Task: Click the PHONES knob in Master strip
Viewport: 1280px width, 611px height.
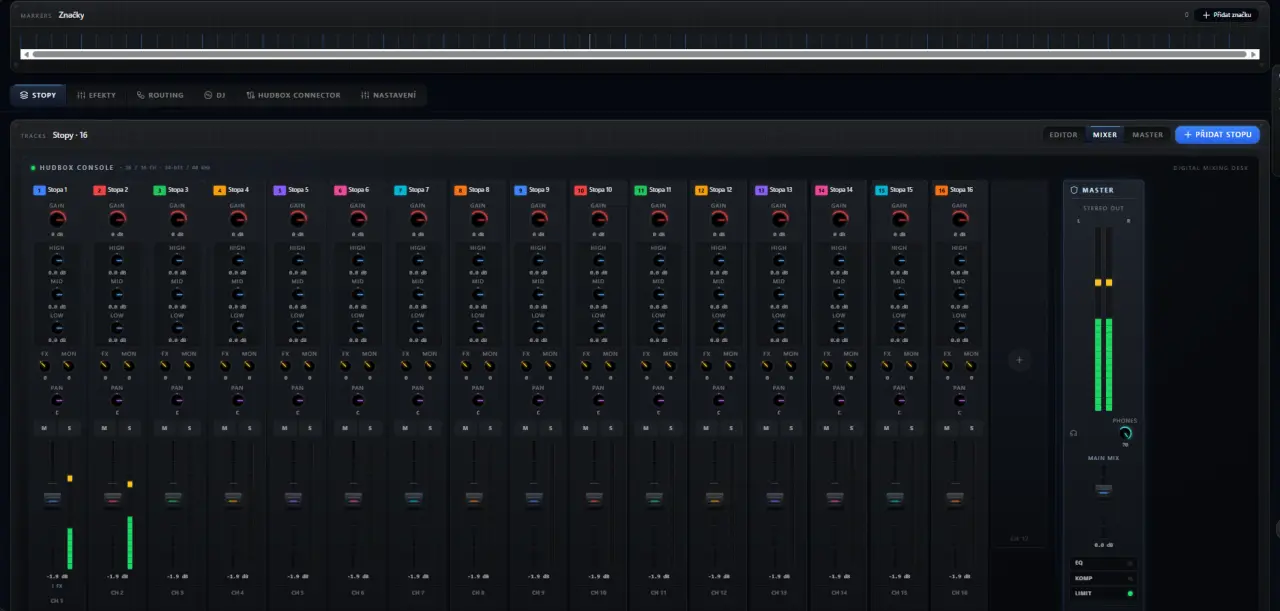Action: pos(1125,434)
